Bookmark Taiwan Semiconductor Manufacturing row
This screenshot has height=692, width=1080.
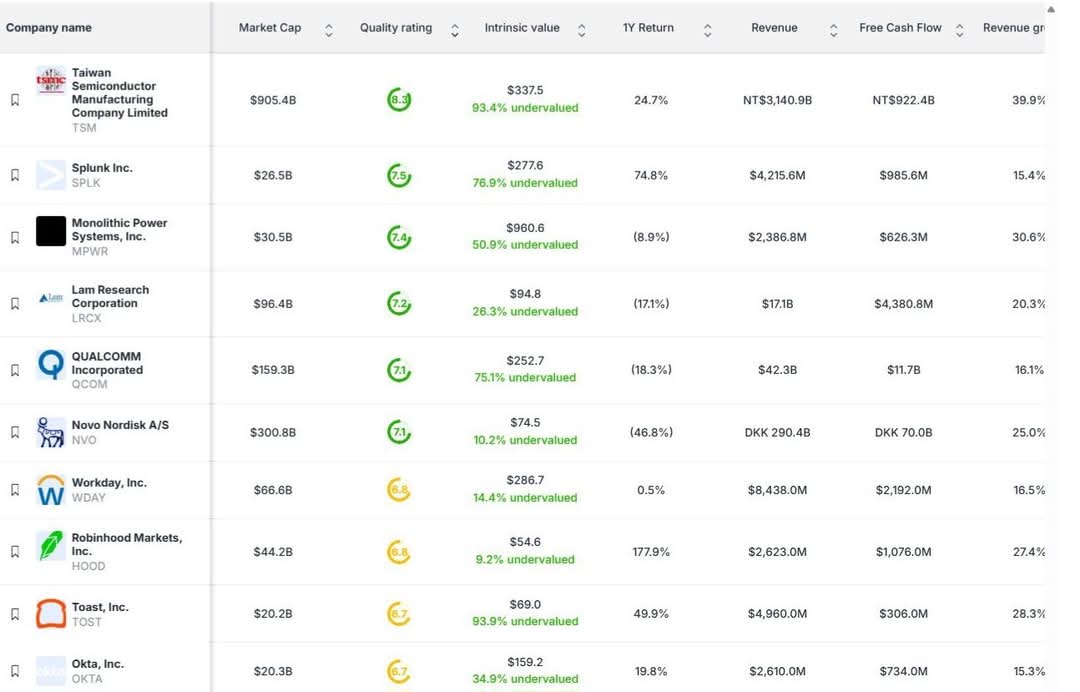14,100
